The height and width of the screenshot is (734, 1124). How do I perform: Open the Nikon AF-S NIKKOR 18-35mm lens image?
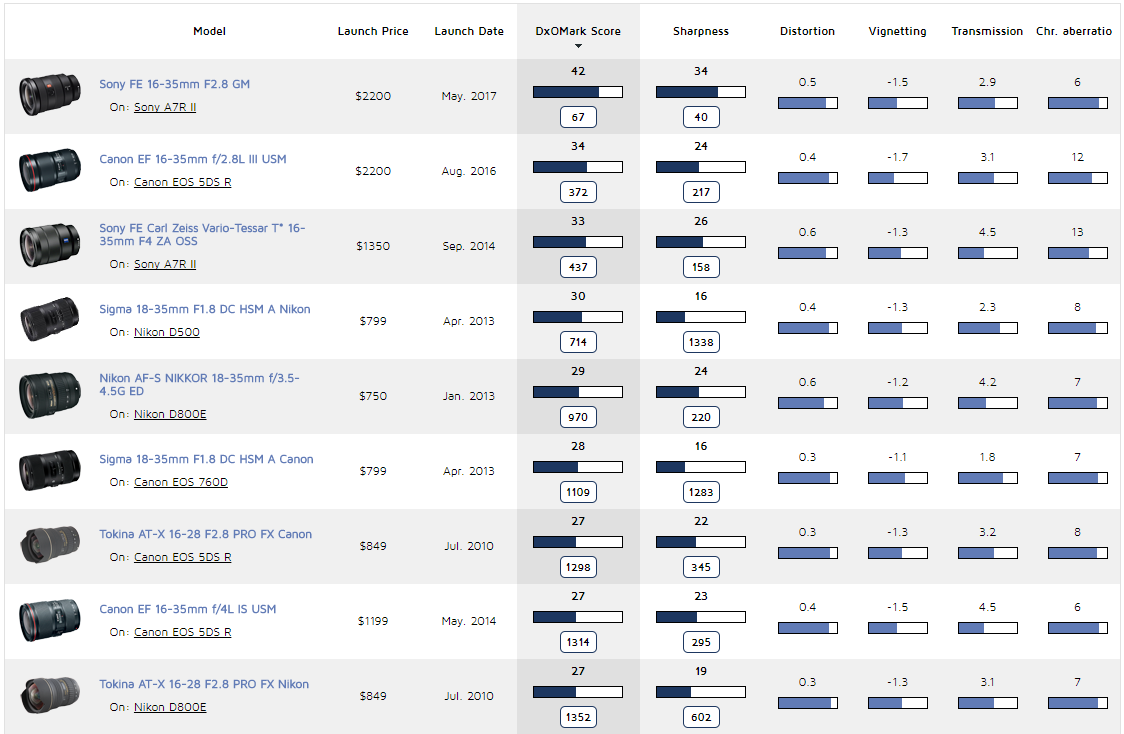[49, 395]
